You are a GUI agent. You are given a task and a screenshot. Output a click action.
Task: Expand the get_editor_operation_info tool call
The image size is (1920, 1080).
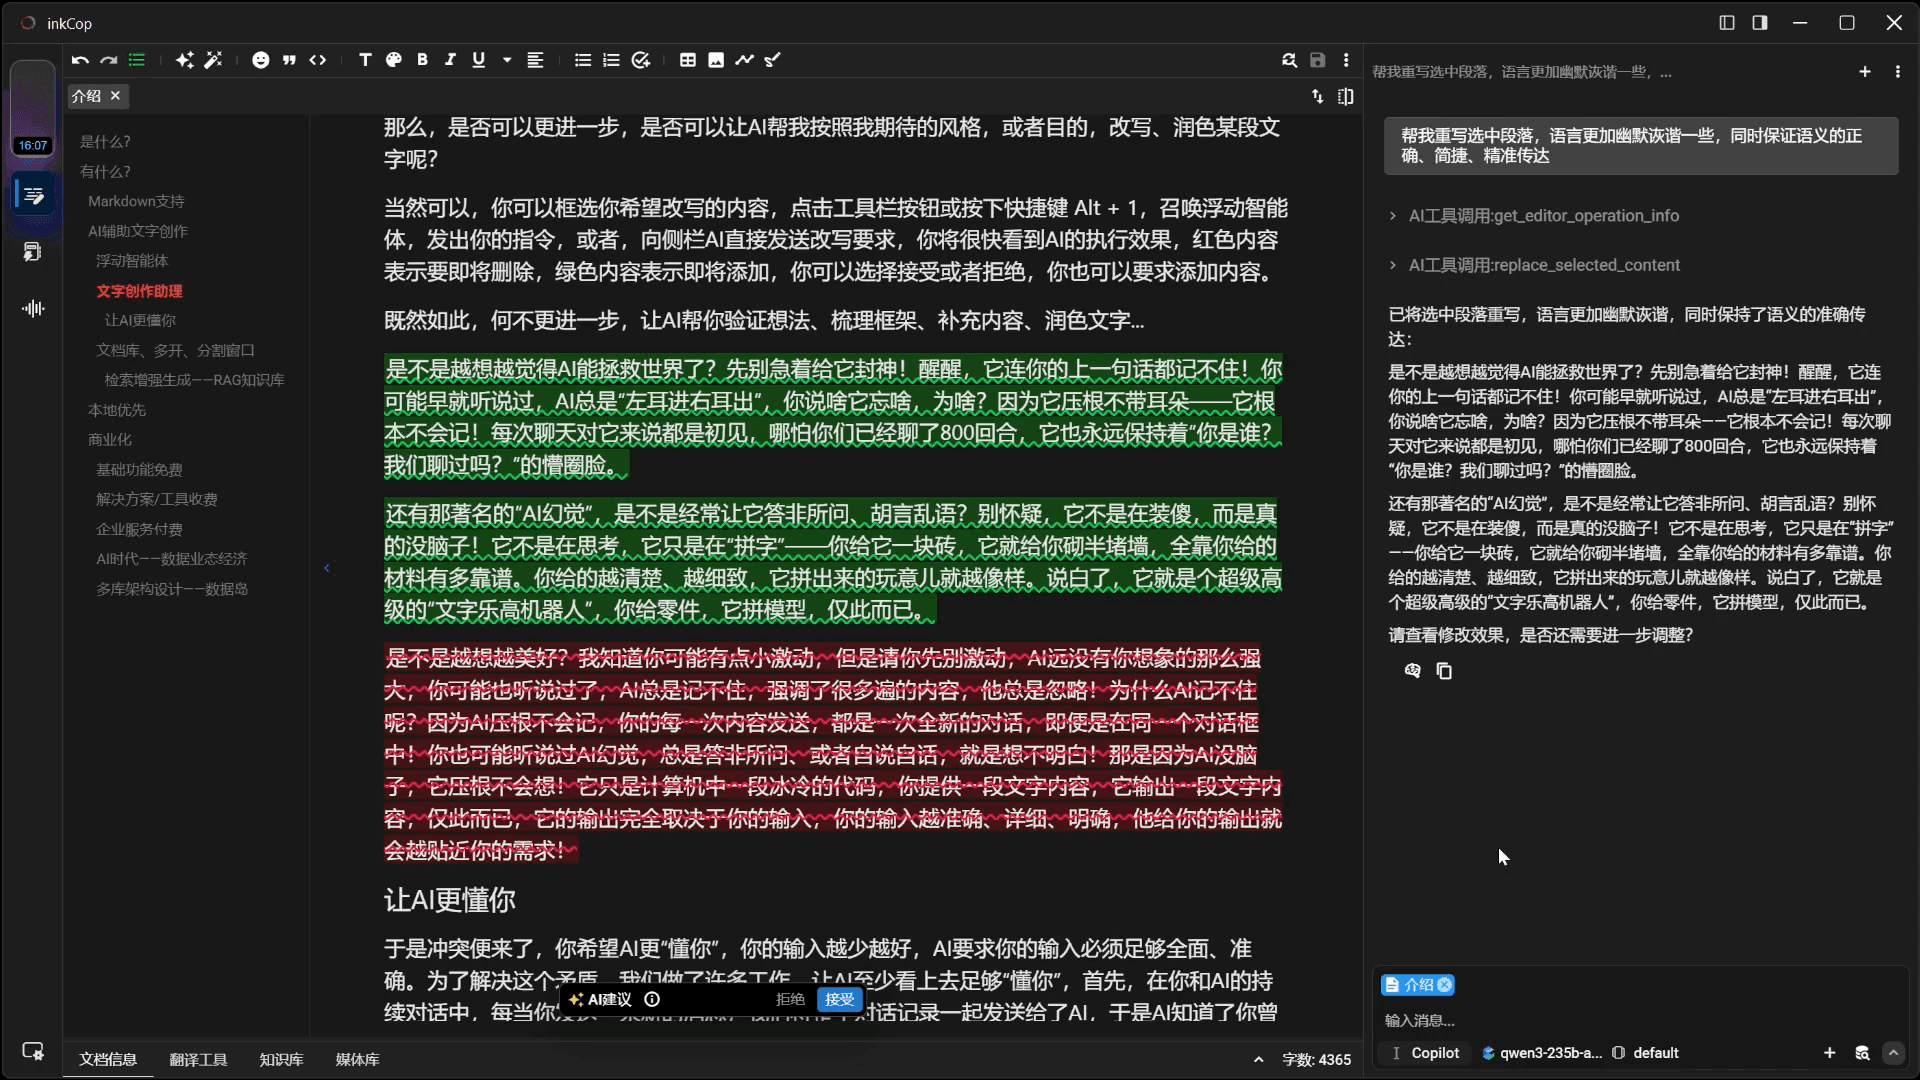coord(1543,216)
